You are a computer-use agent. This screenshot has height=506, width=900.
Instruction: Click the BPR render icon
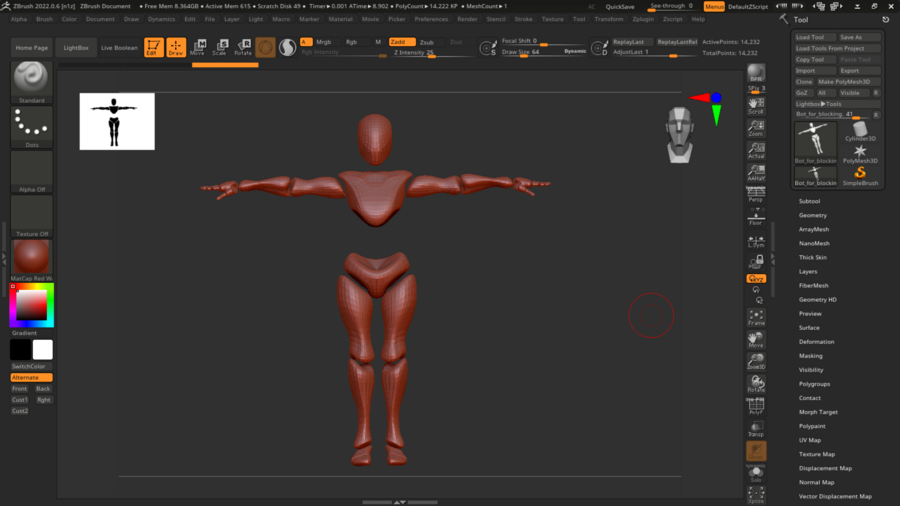click(756, 73)
